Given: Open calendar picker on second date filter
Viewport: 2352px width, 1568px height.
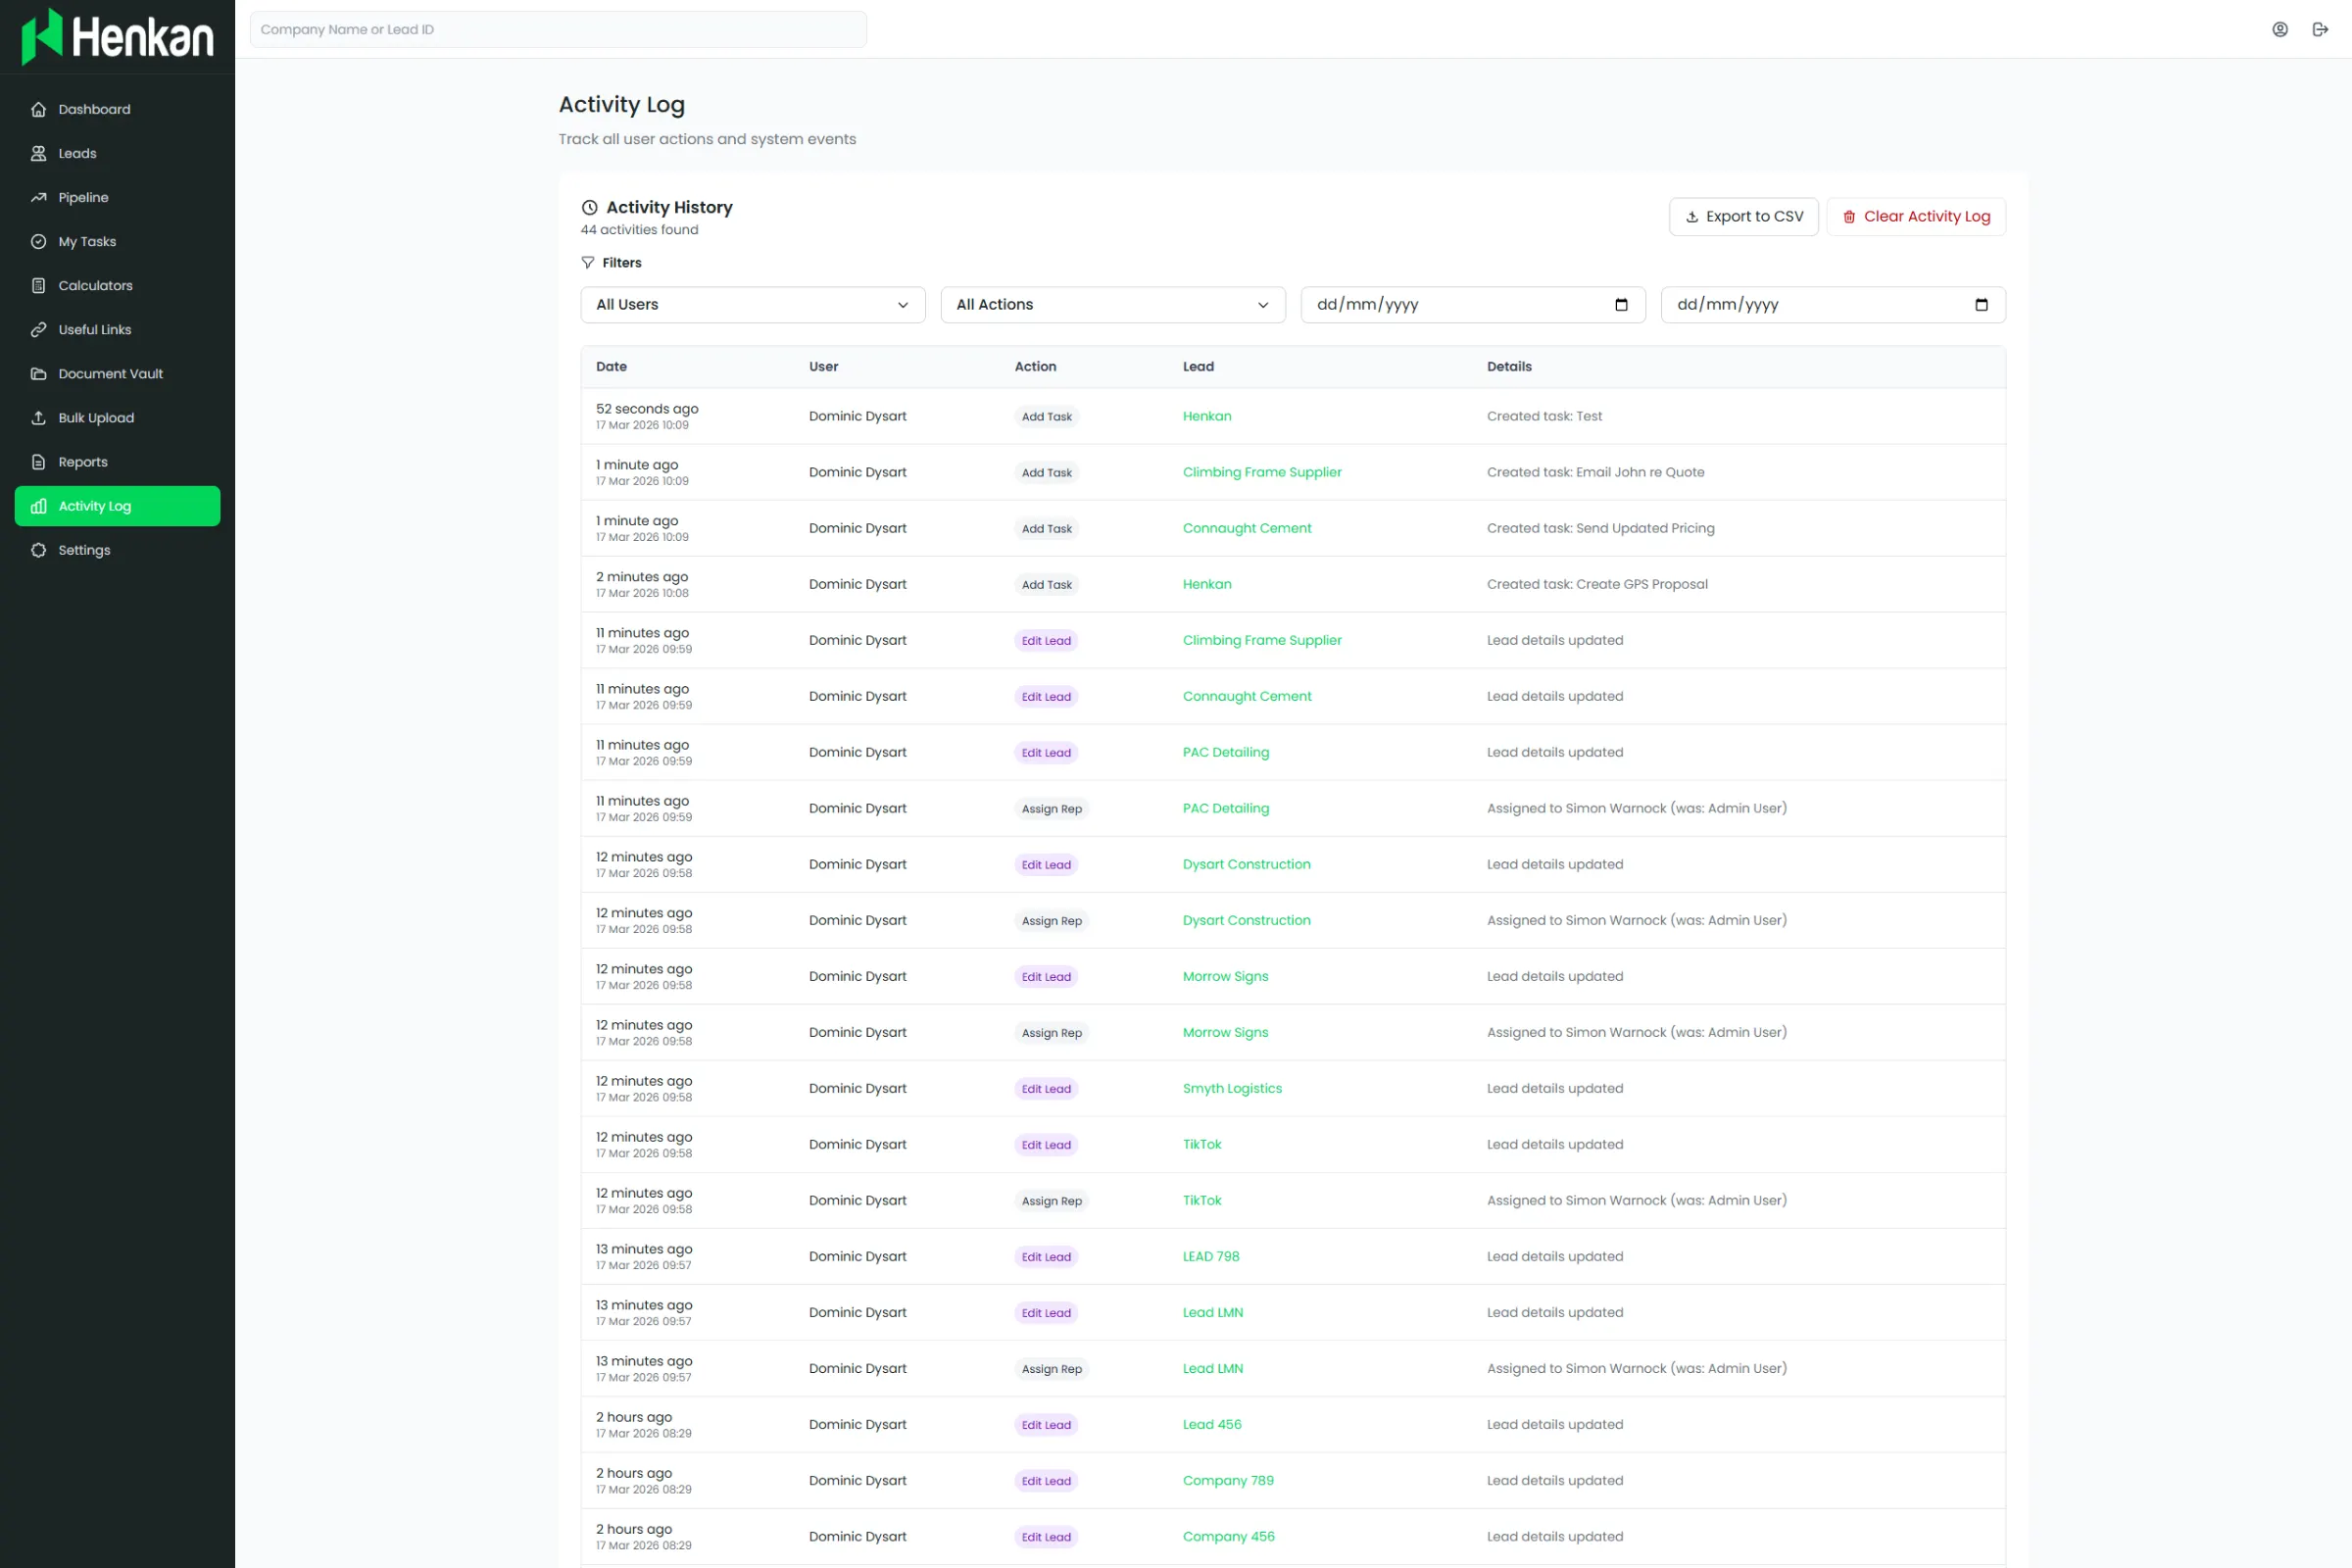Looking at the screenshot, I should (1981, 305).
